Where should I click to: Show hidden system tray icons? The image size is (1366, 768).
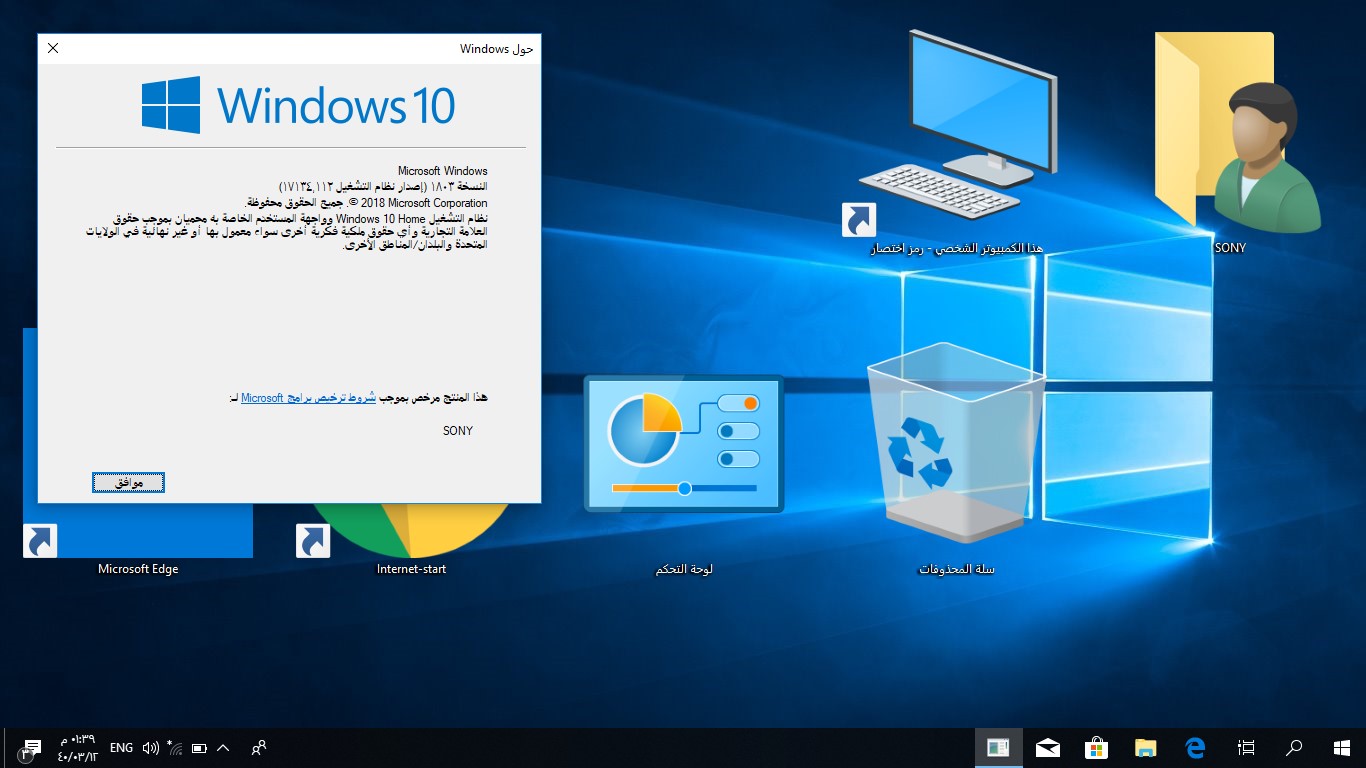[223, 748]
